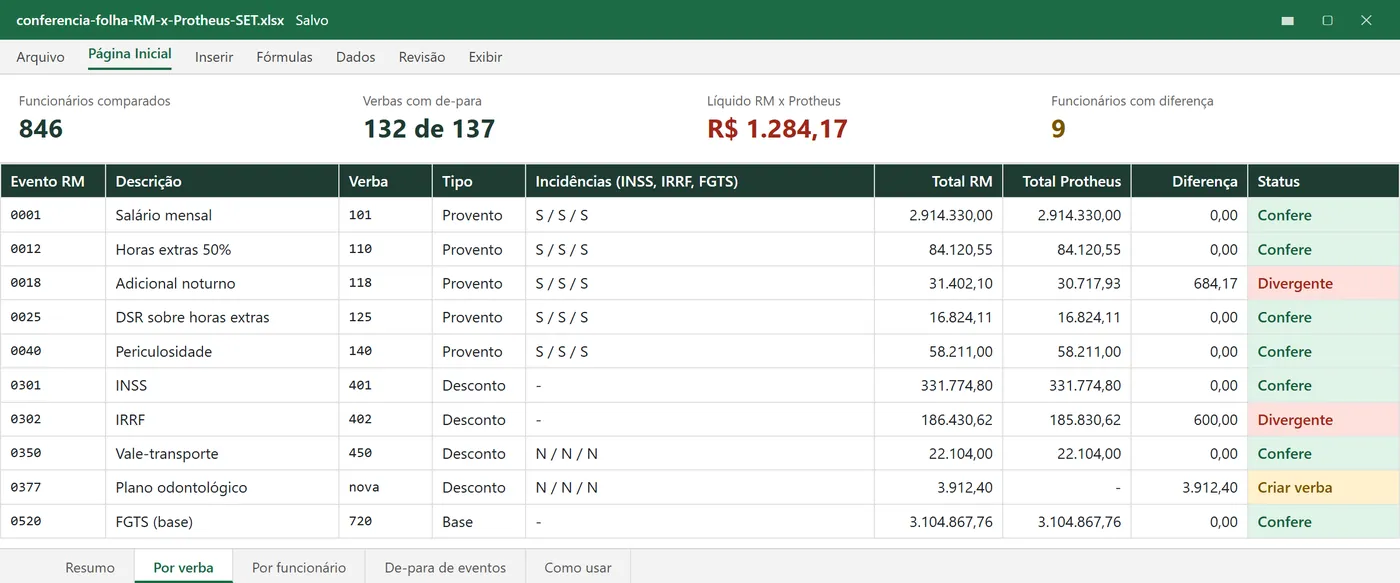This screenshot has width=1400, height=583.
Task: Click the Total RM column header
Action: pyautogui.click(x=939, y=181)
